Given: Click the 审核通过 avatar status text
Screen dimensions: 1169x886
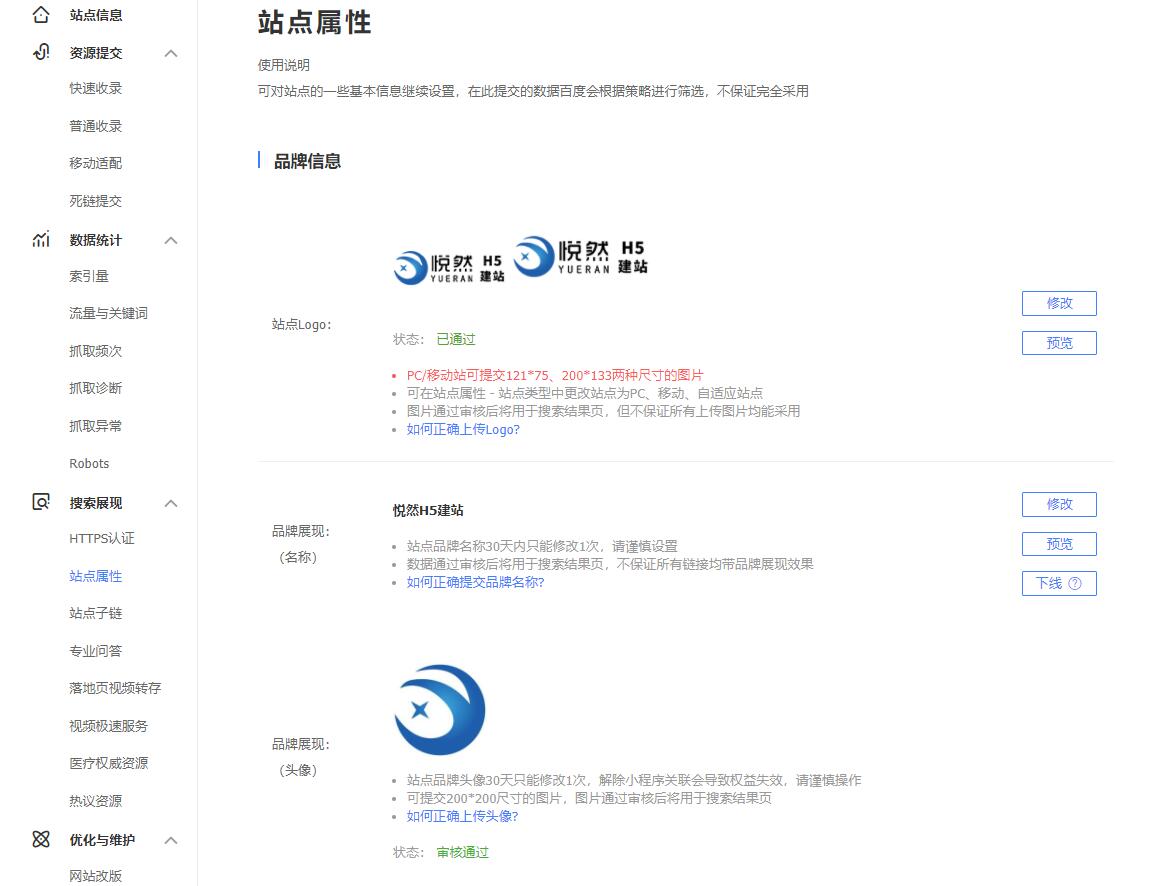Looking at the screenshot, I should 462,852.
